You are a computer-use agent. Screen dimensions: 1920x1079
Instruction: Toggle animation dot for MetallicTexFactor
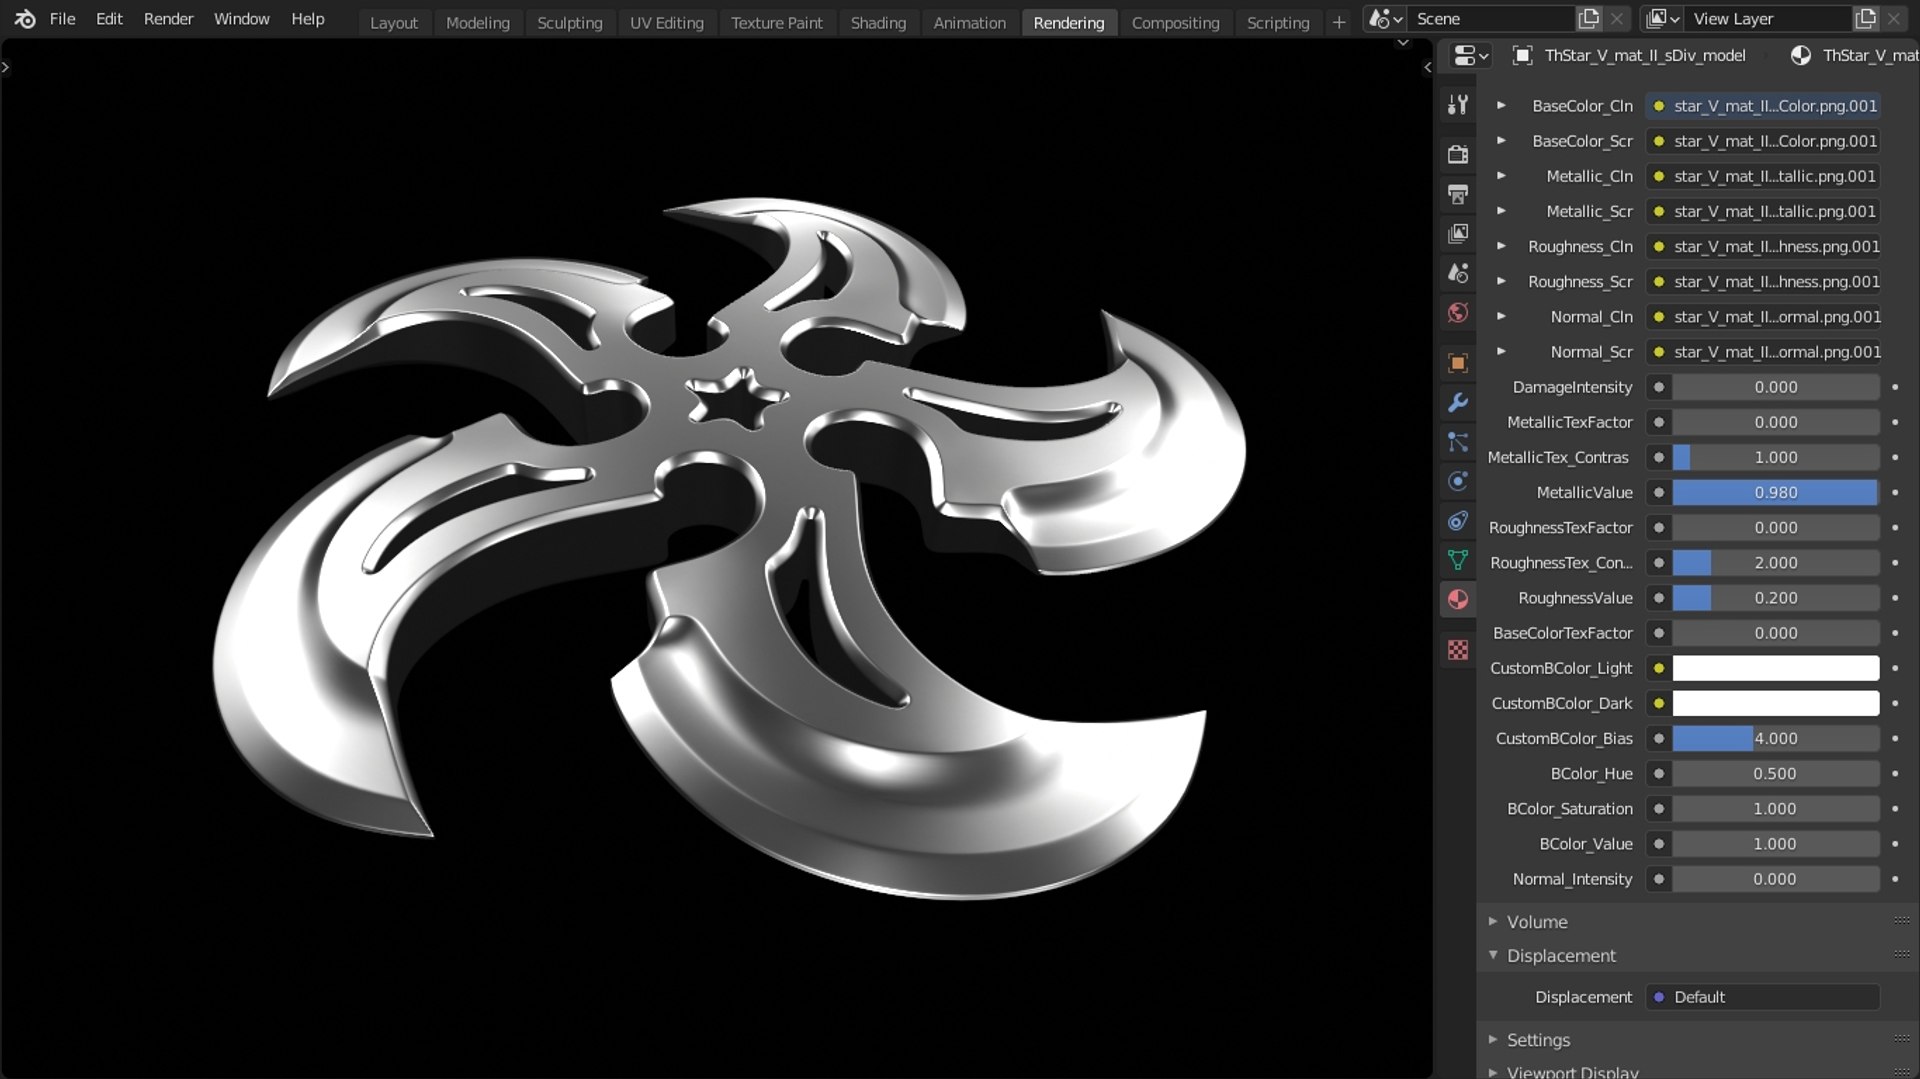pos(1895,422)
